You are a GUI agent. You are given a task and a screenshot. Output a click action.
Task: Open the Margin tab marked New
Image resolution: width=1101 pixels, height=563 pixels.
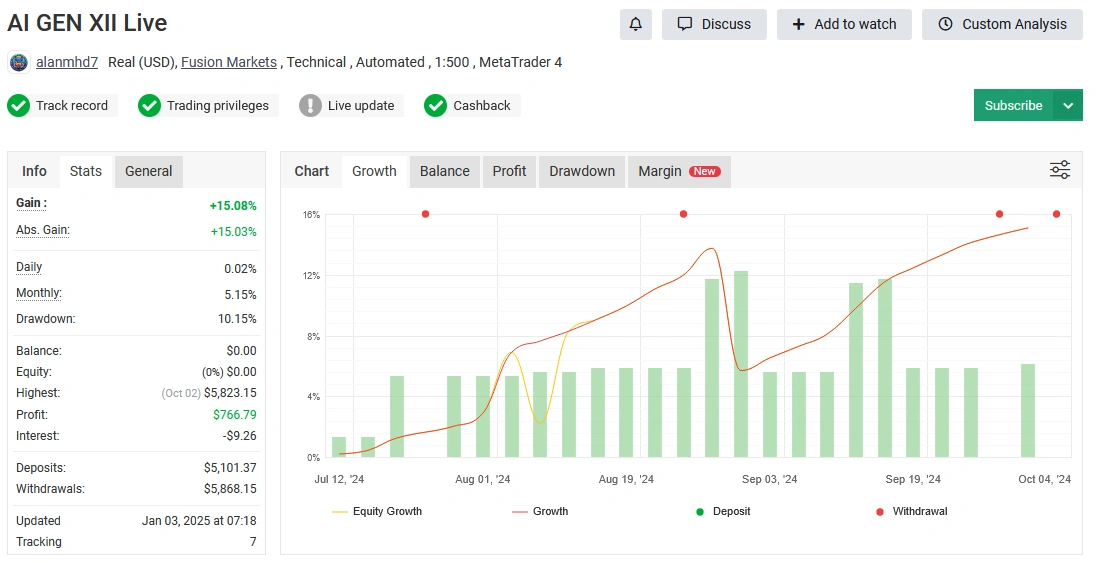click(x=679, y=171)
